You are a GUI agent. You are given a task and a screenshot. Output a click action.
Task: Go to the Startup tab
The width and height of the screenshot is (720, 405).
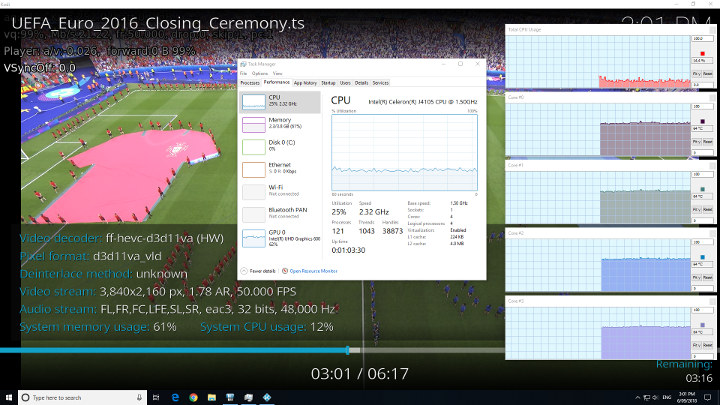(328, 83)
